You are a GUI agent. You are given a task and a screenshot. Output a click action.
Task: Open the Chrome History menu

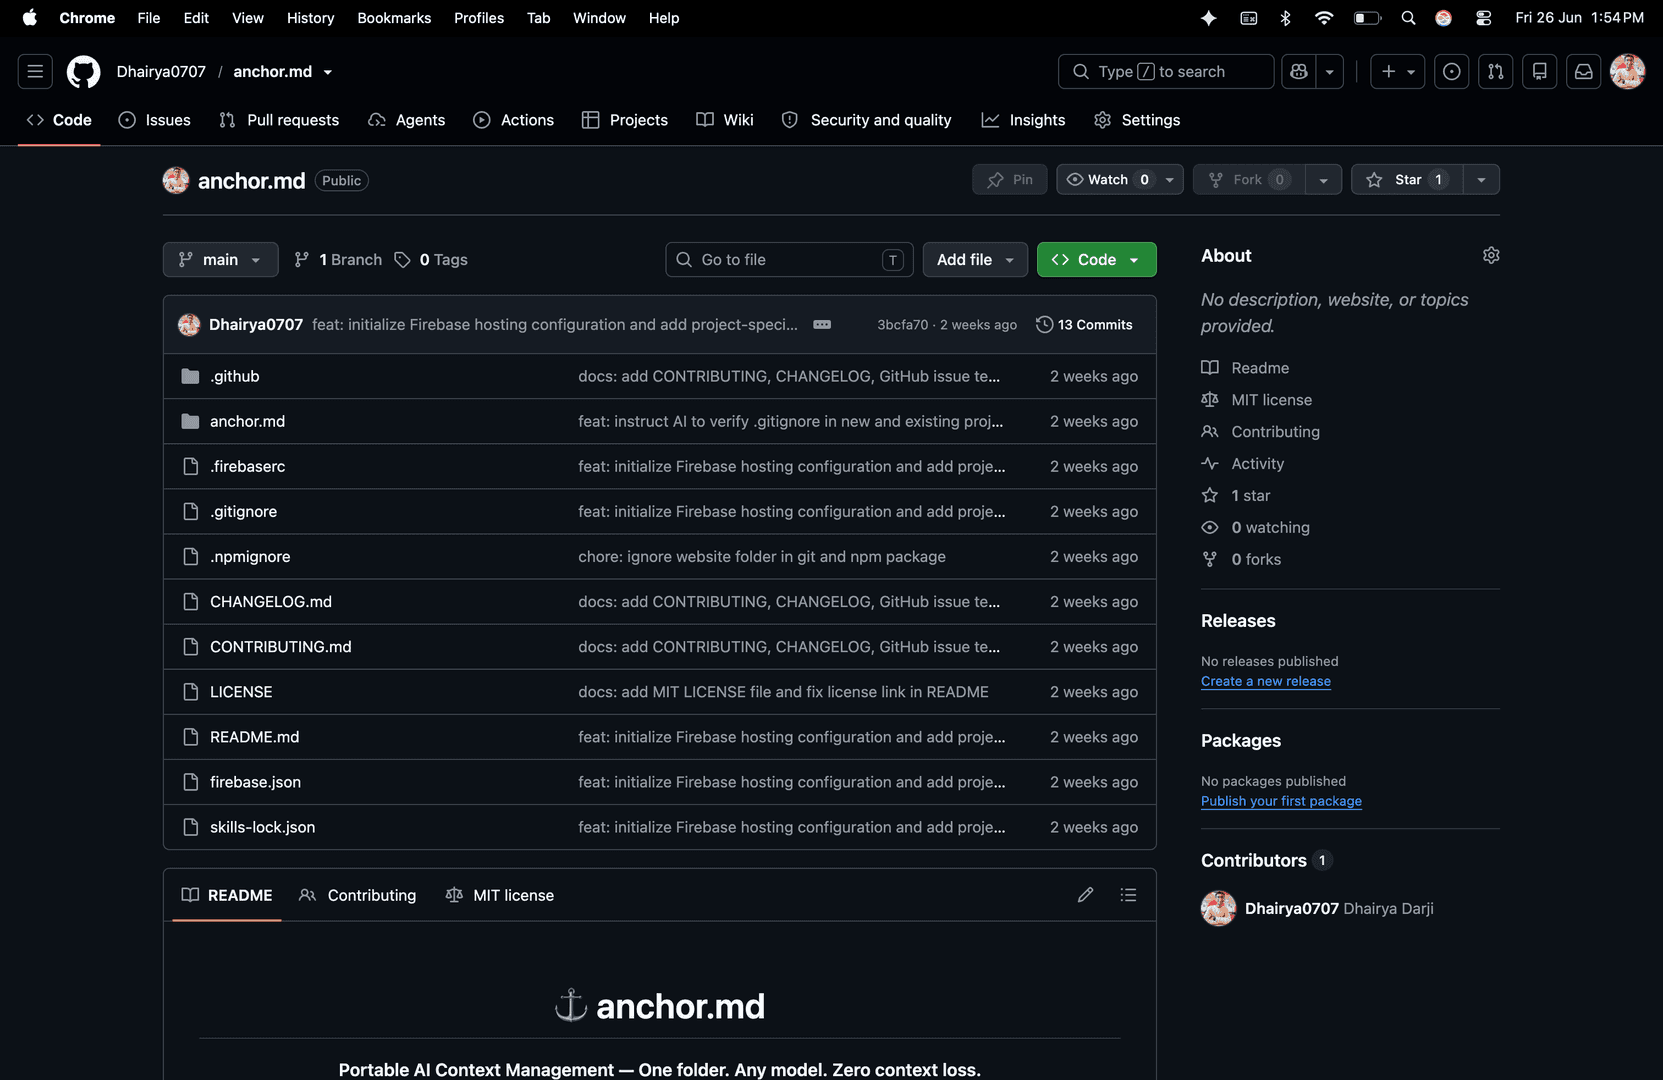310,18
